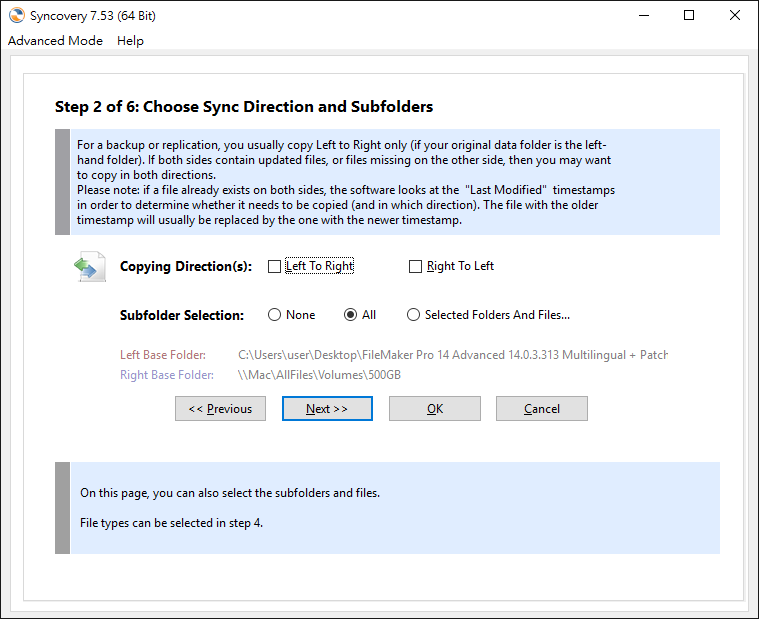The image size is (759, 619).
Task: Click the Left Base Folder label
Action: tap(163, 355)
